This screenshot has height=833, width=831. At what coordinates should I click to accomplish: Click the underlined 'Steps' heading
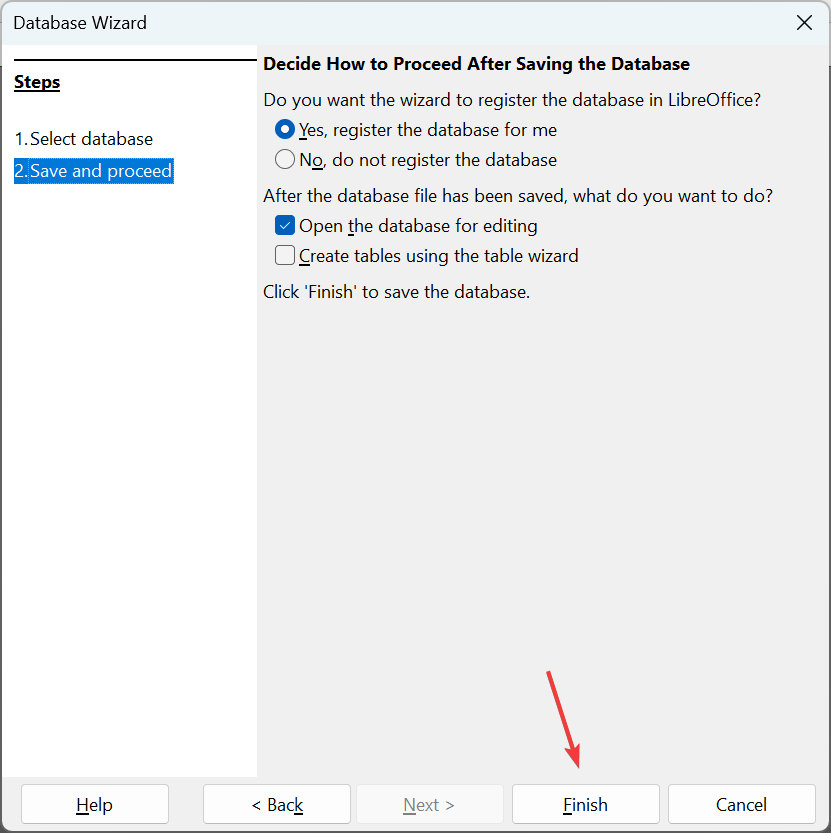click(37, 82)
